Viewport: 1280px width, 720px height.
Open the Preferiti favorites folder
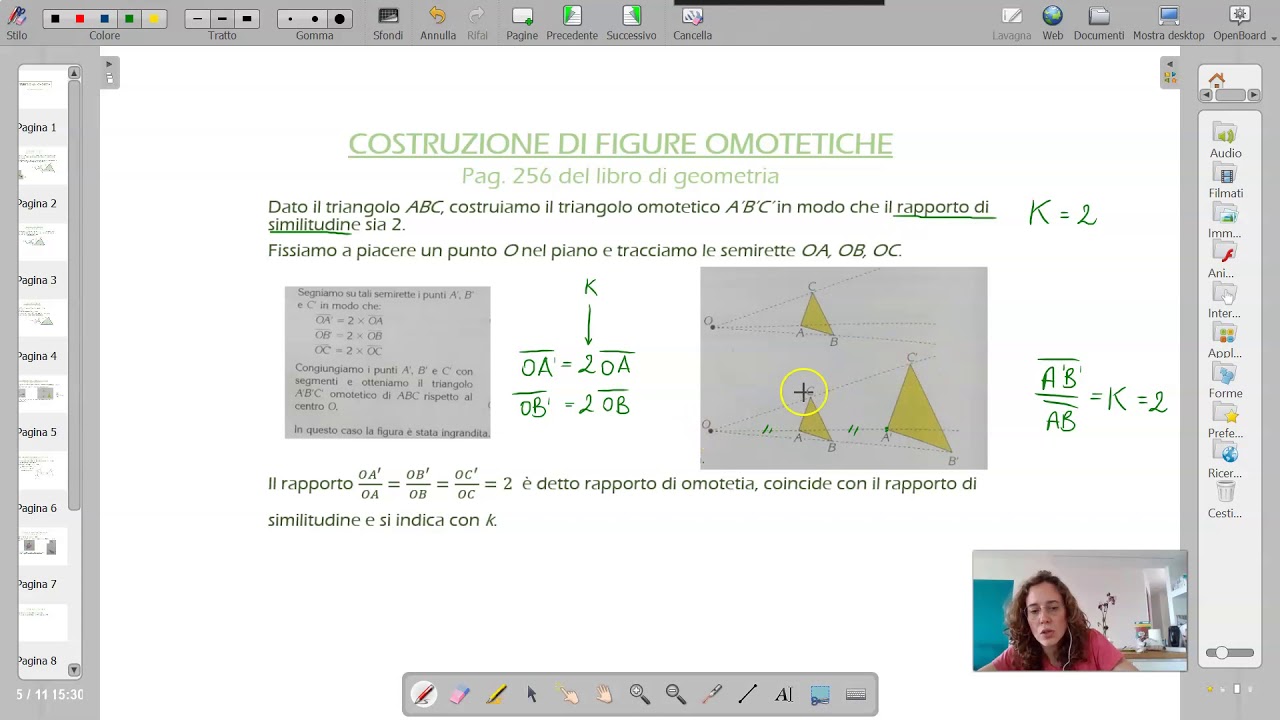coord(1225,422)
